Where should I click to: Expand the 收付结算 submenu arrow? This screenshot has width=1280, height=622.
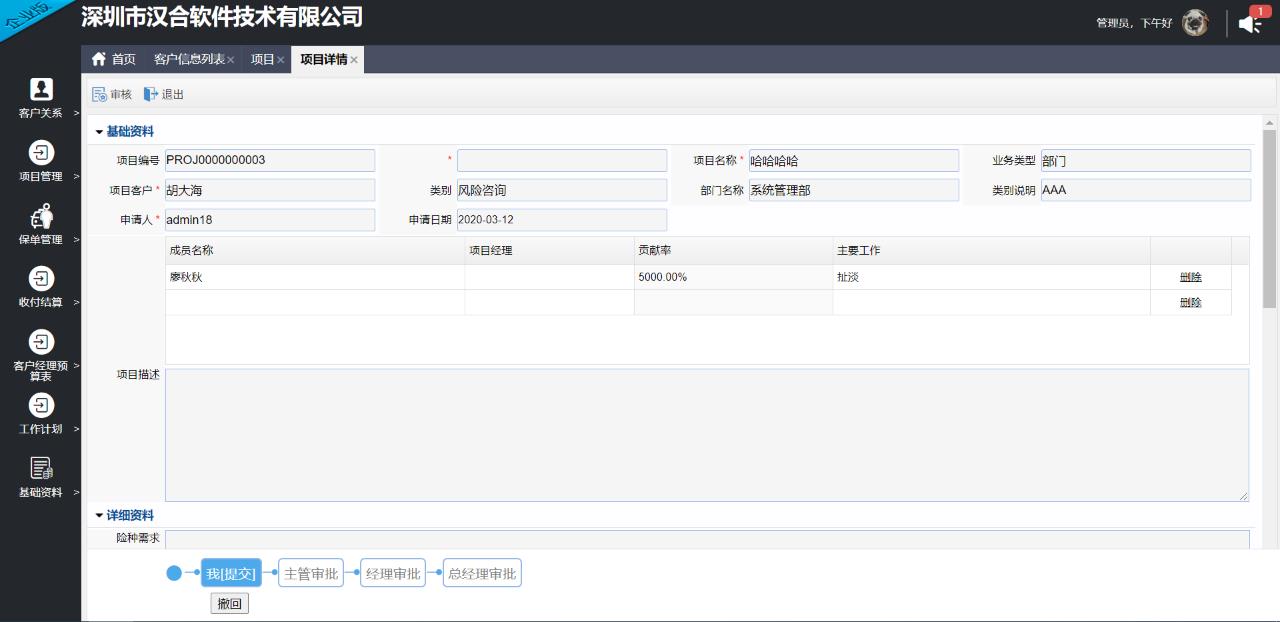coord(76,302)
